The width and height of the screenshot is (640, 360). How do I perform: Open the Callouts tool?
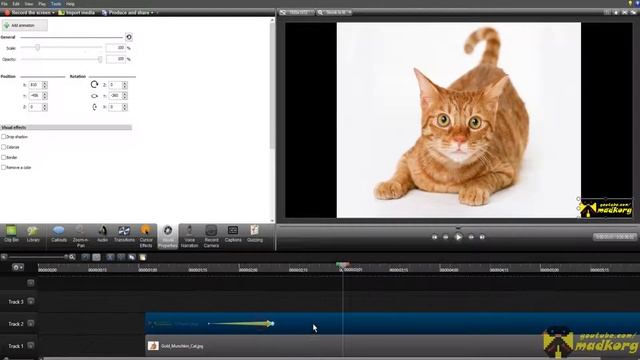pyautogui.click(x=59, y=235)
